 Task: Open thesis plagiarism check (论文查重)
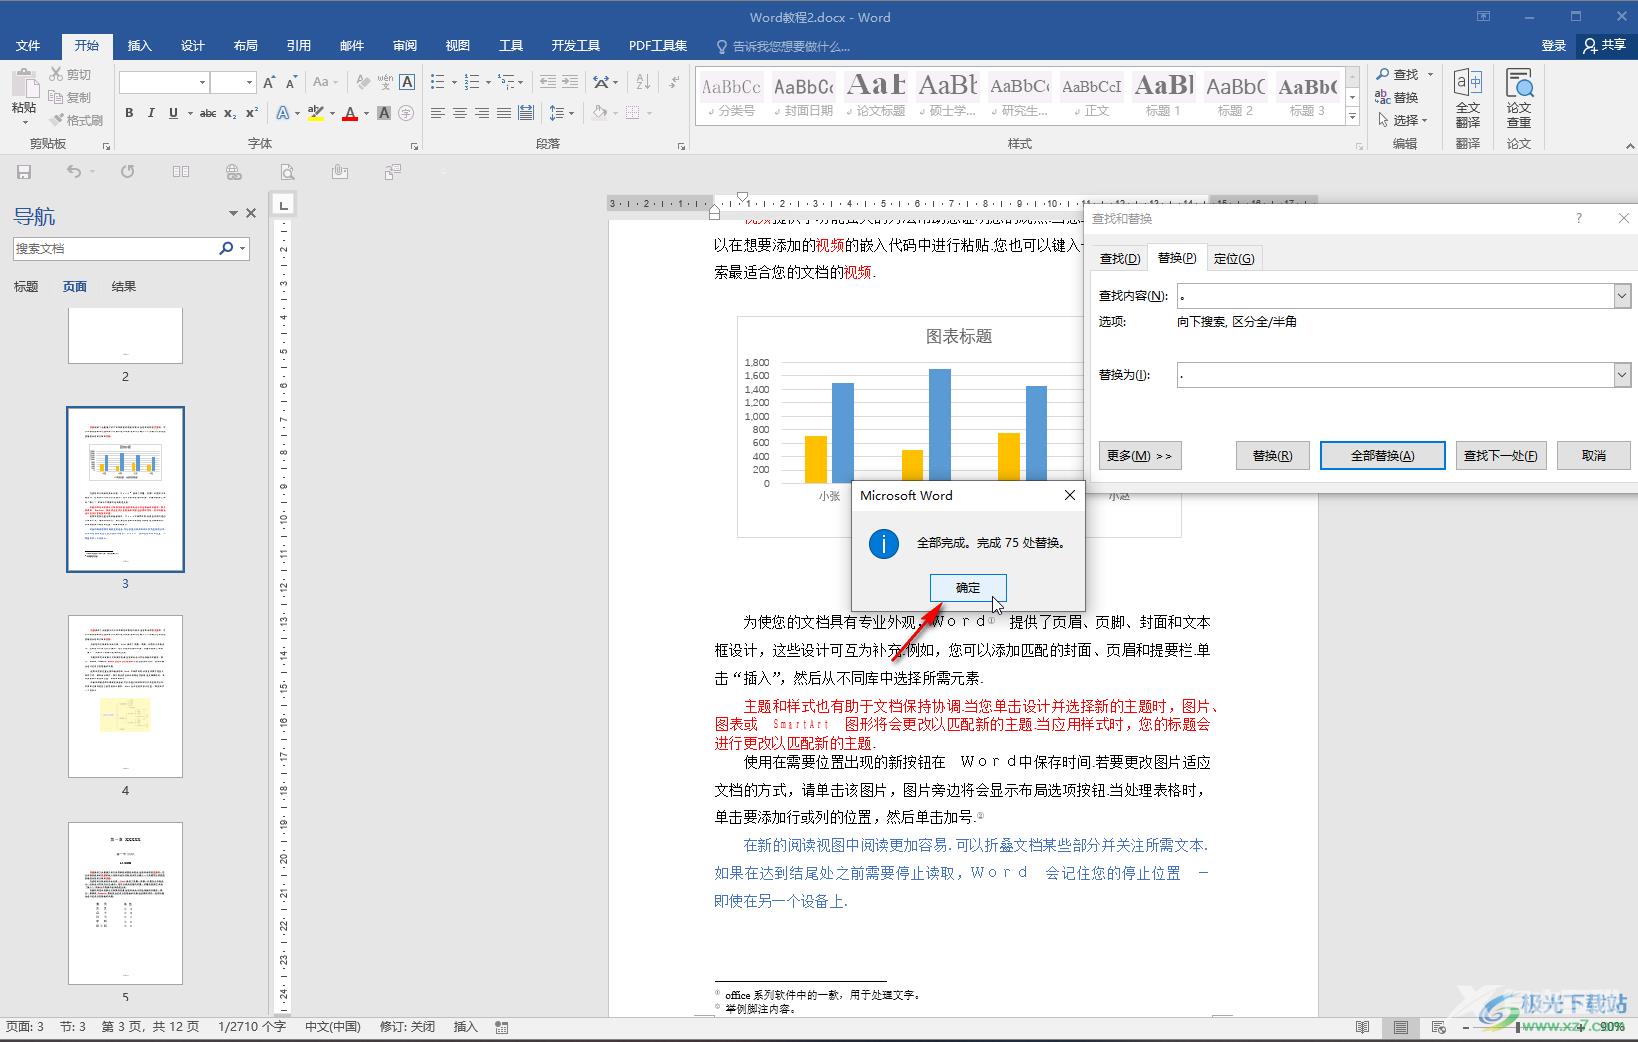1519,98
